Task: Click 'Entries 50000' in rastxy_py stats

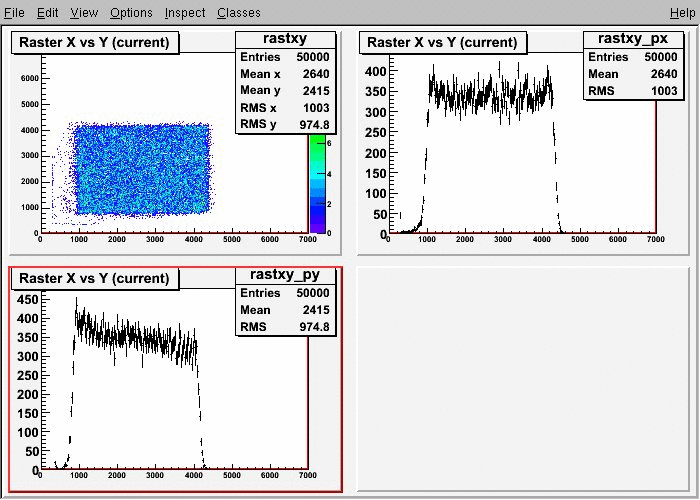Action: point(285,293)
